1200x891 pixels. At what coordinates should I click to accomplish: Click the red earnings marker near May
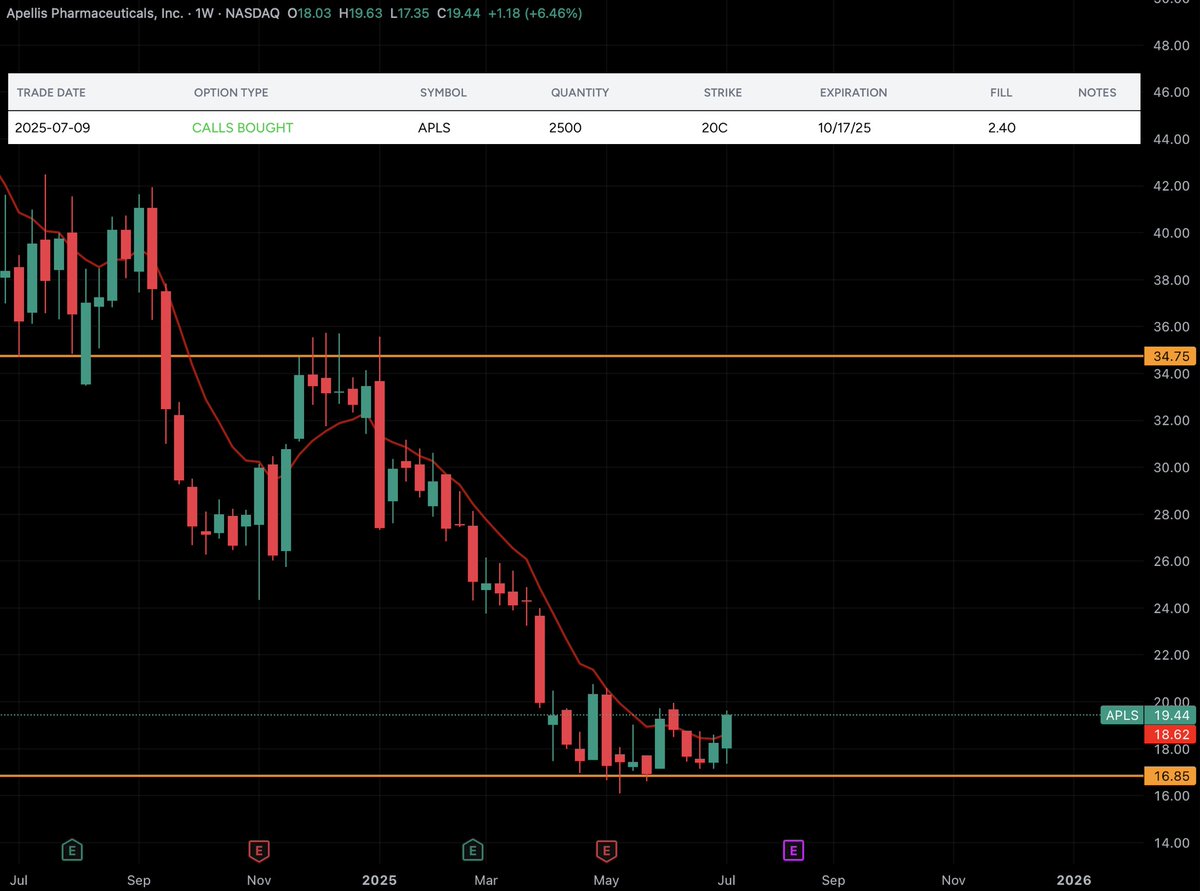tap(605, 850)
